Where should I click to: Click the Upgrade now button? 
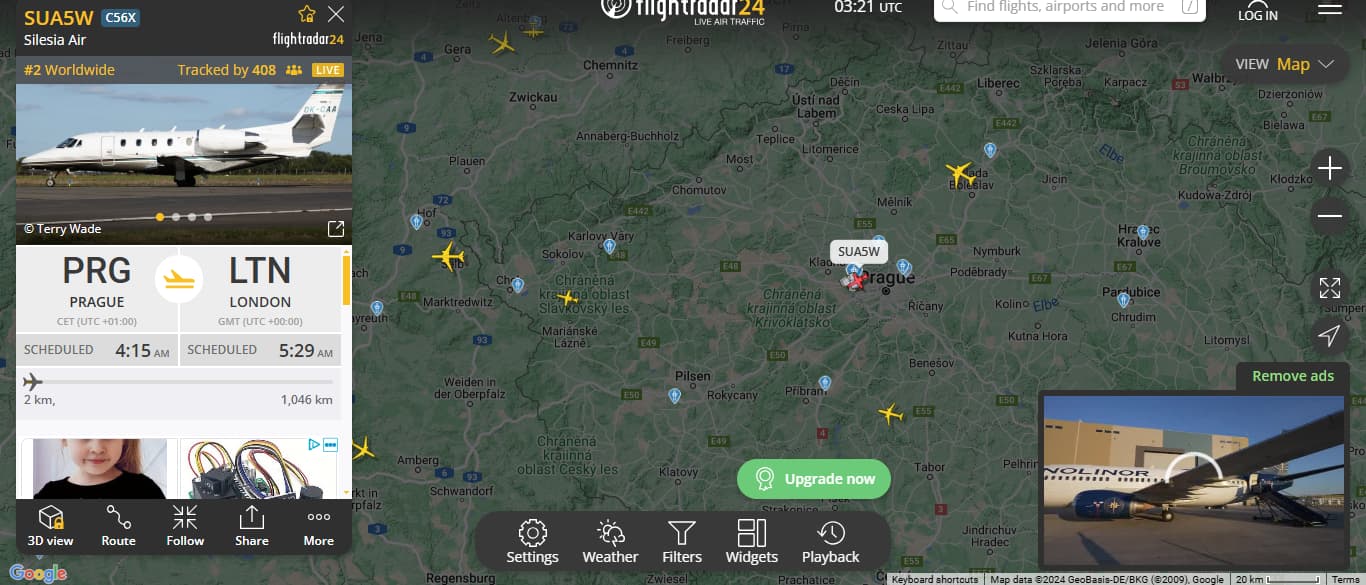click(814, 479)
